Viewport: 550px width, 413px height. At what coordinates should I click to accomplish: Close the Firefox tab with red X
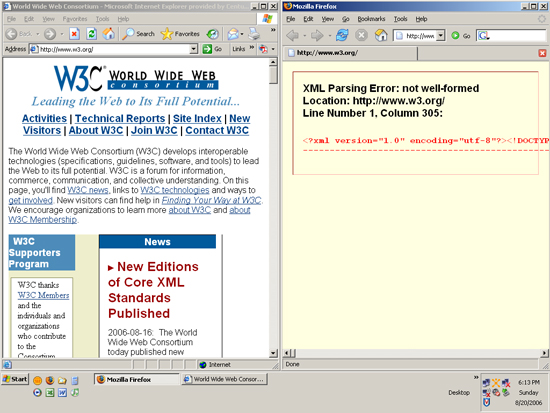tap(542, 53)
